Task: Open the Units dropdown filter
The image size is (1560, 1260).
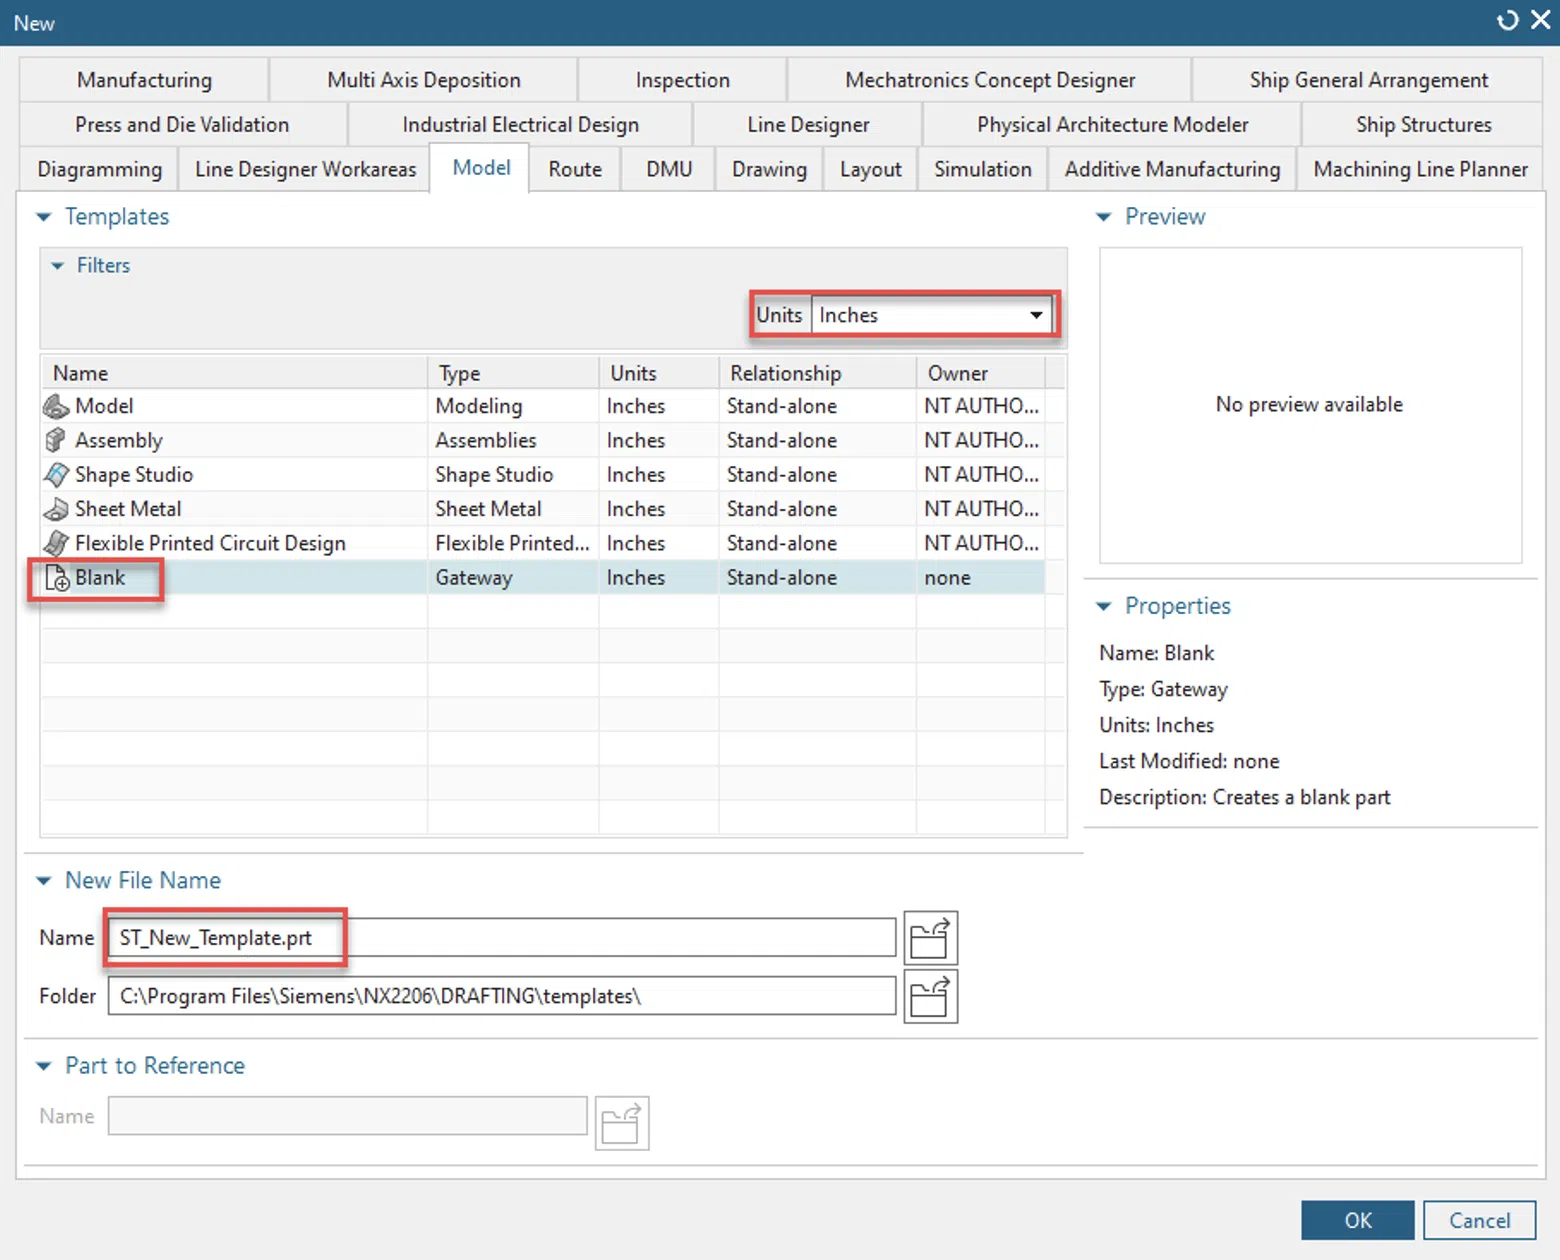Action: pyautogui.click(x=932, y=315)
